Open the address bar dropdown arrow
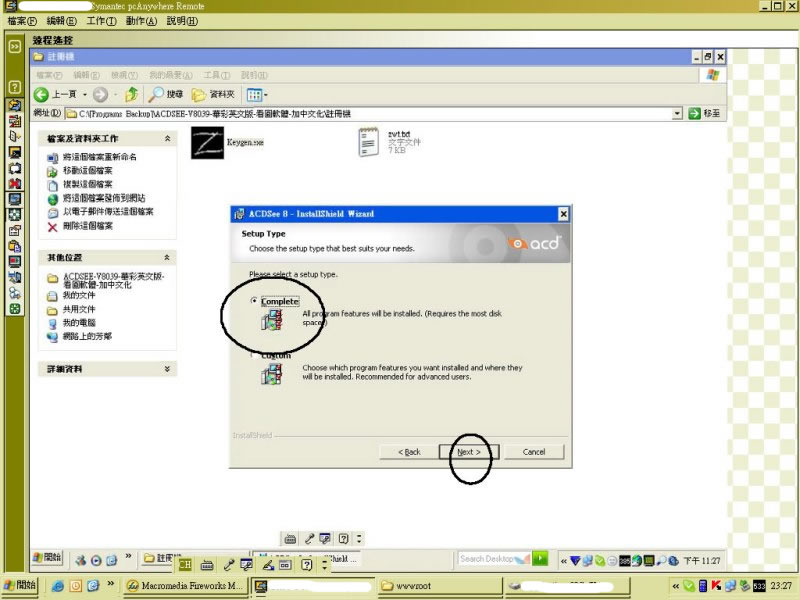This screenshot has height=600, width=800. tap(677, 113)
